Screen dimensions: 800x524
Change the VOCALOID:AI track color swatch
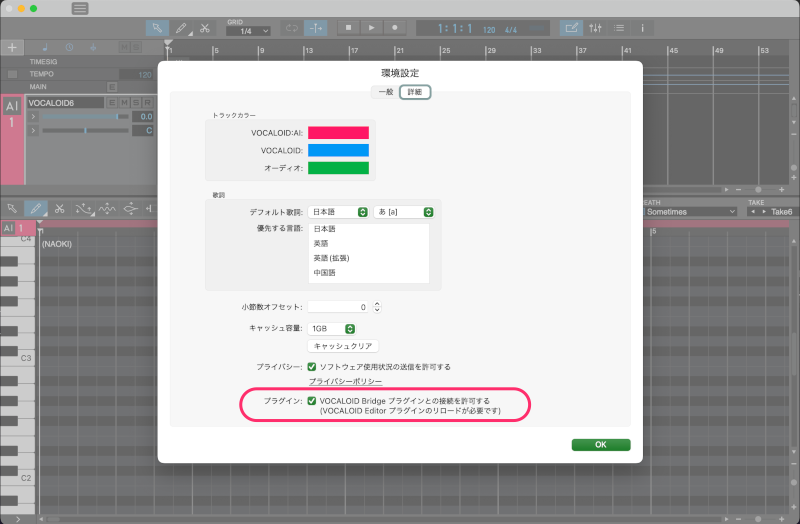tap(338, 133)
